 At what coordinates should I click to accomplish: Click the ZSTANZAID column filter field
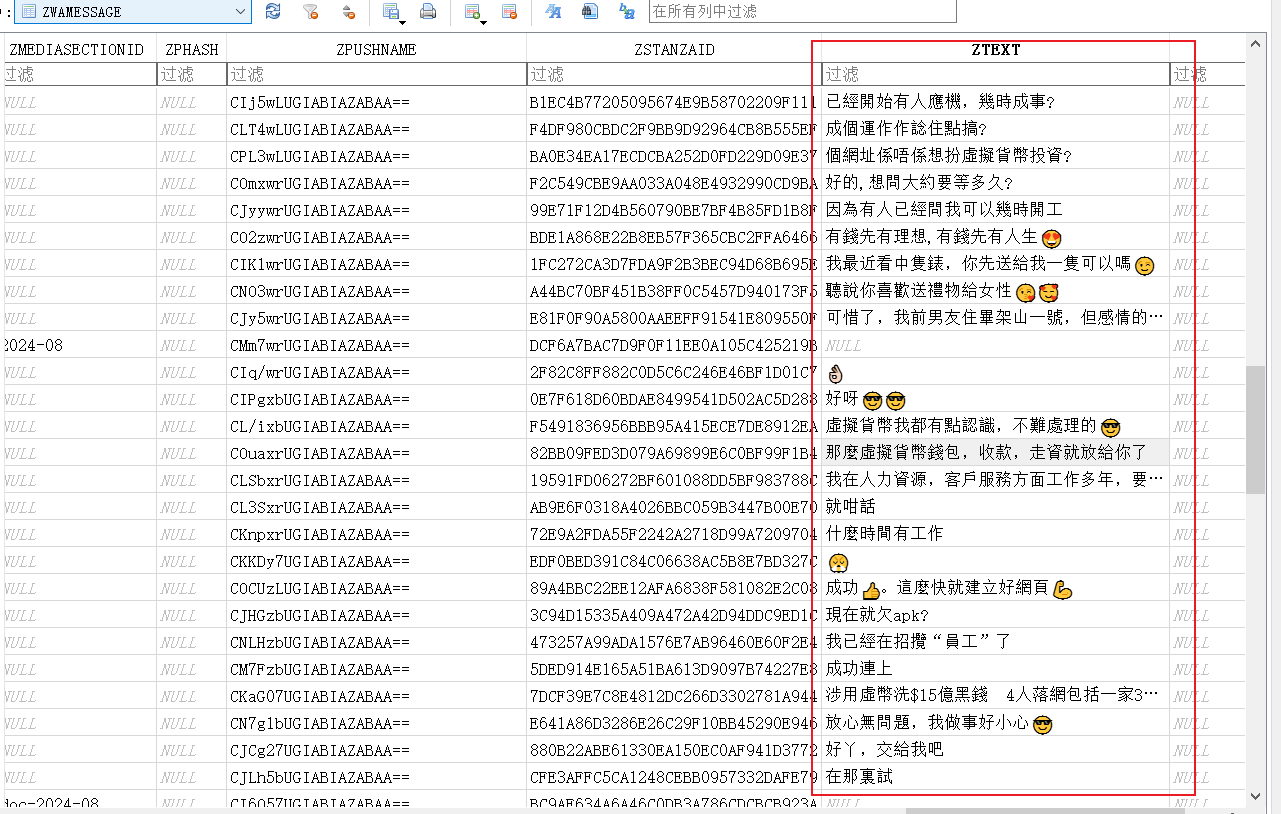tap(674, 74)
